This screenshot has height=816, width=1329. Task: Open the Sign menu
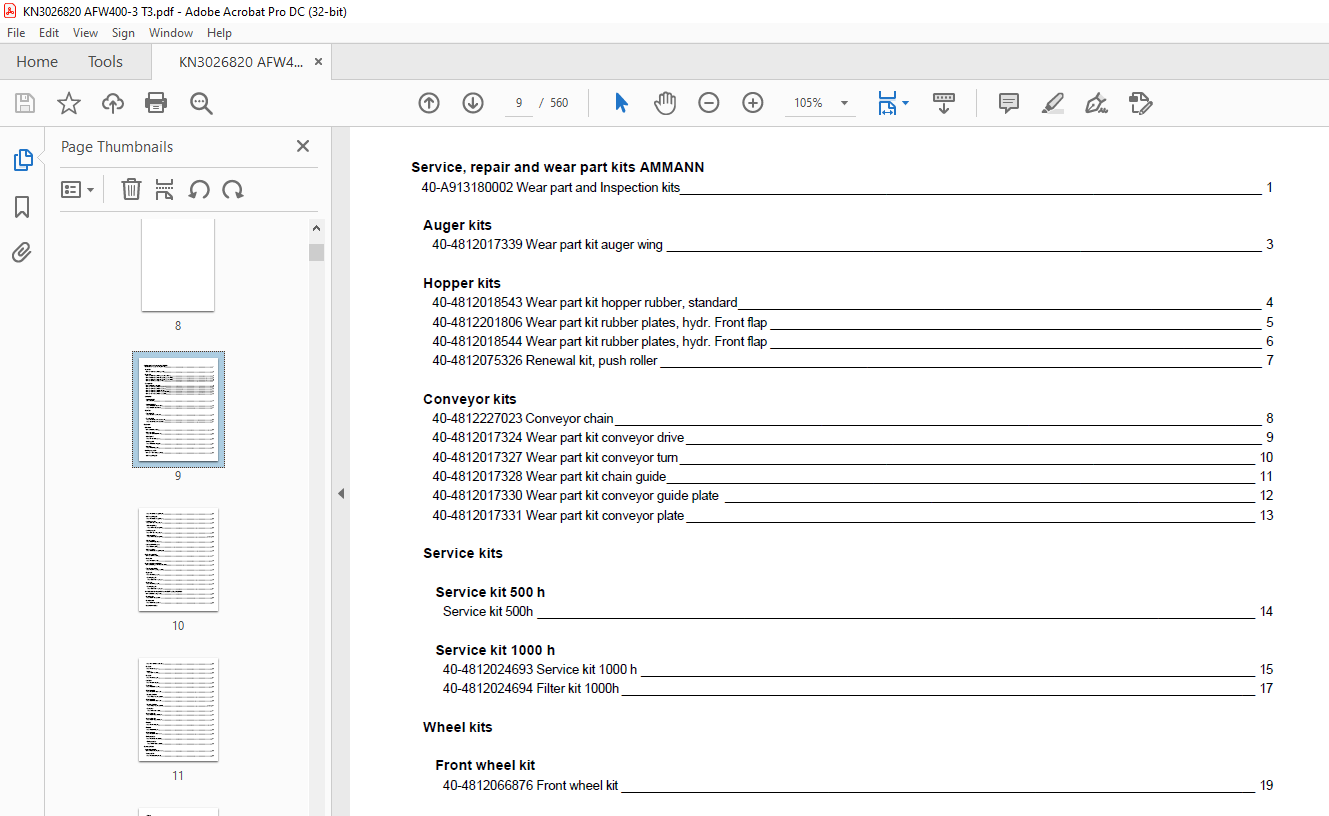(x=123, y=33)
